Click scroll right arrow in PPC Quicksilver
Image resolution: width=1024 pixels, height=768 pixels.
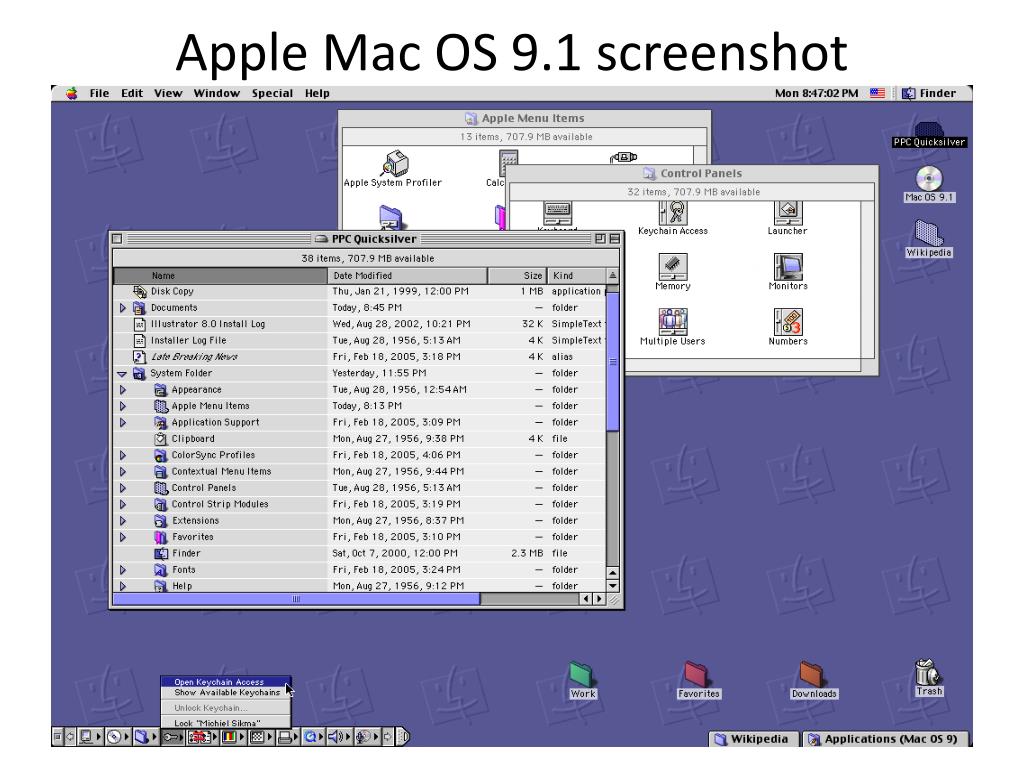coord(599,599)
